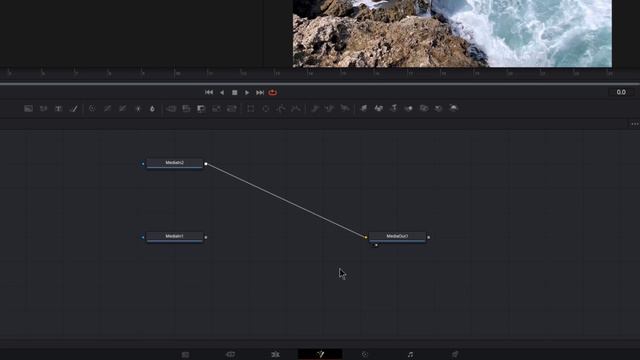Add an Ellipse mask node

coord(266,109)
